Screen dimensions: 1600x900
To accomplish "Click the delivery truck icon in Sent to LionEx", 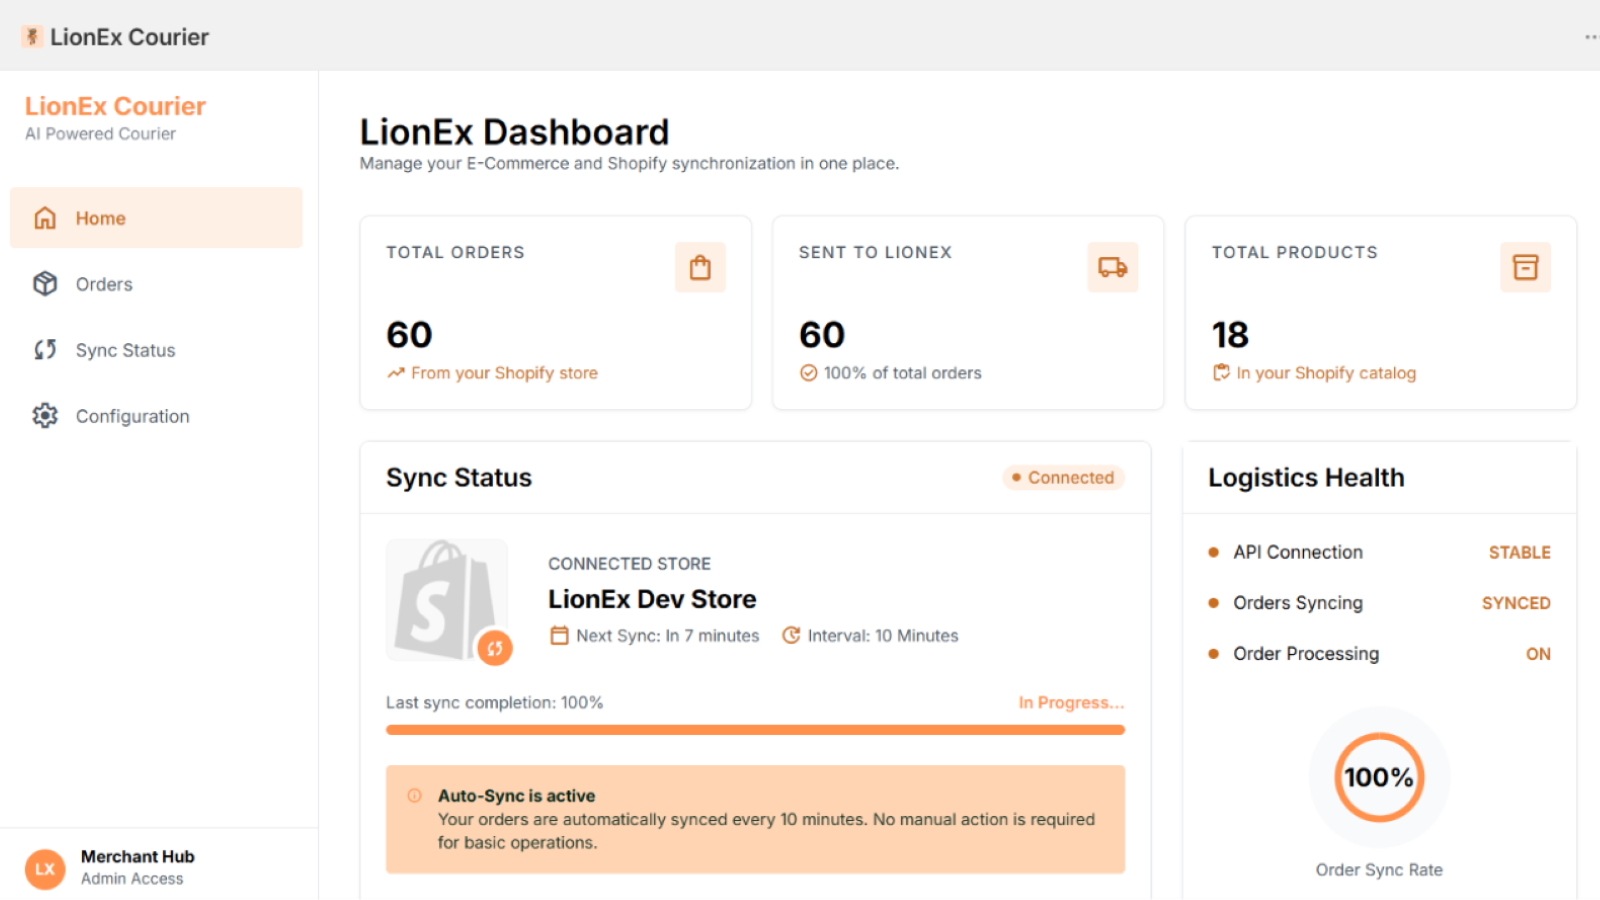I will pos(1113,267).
